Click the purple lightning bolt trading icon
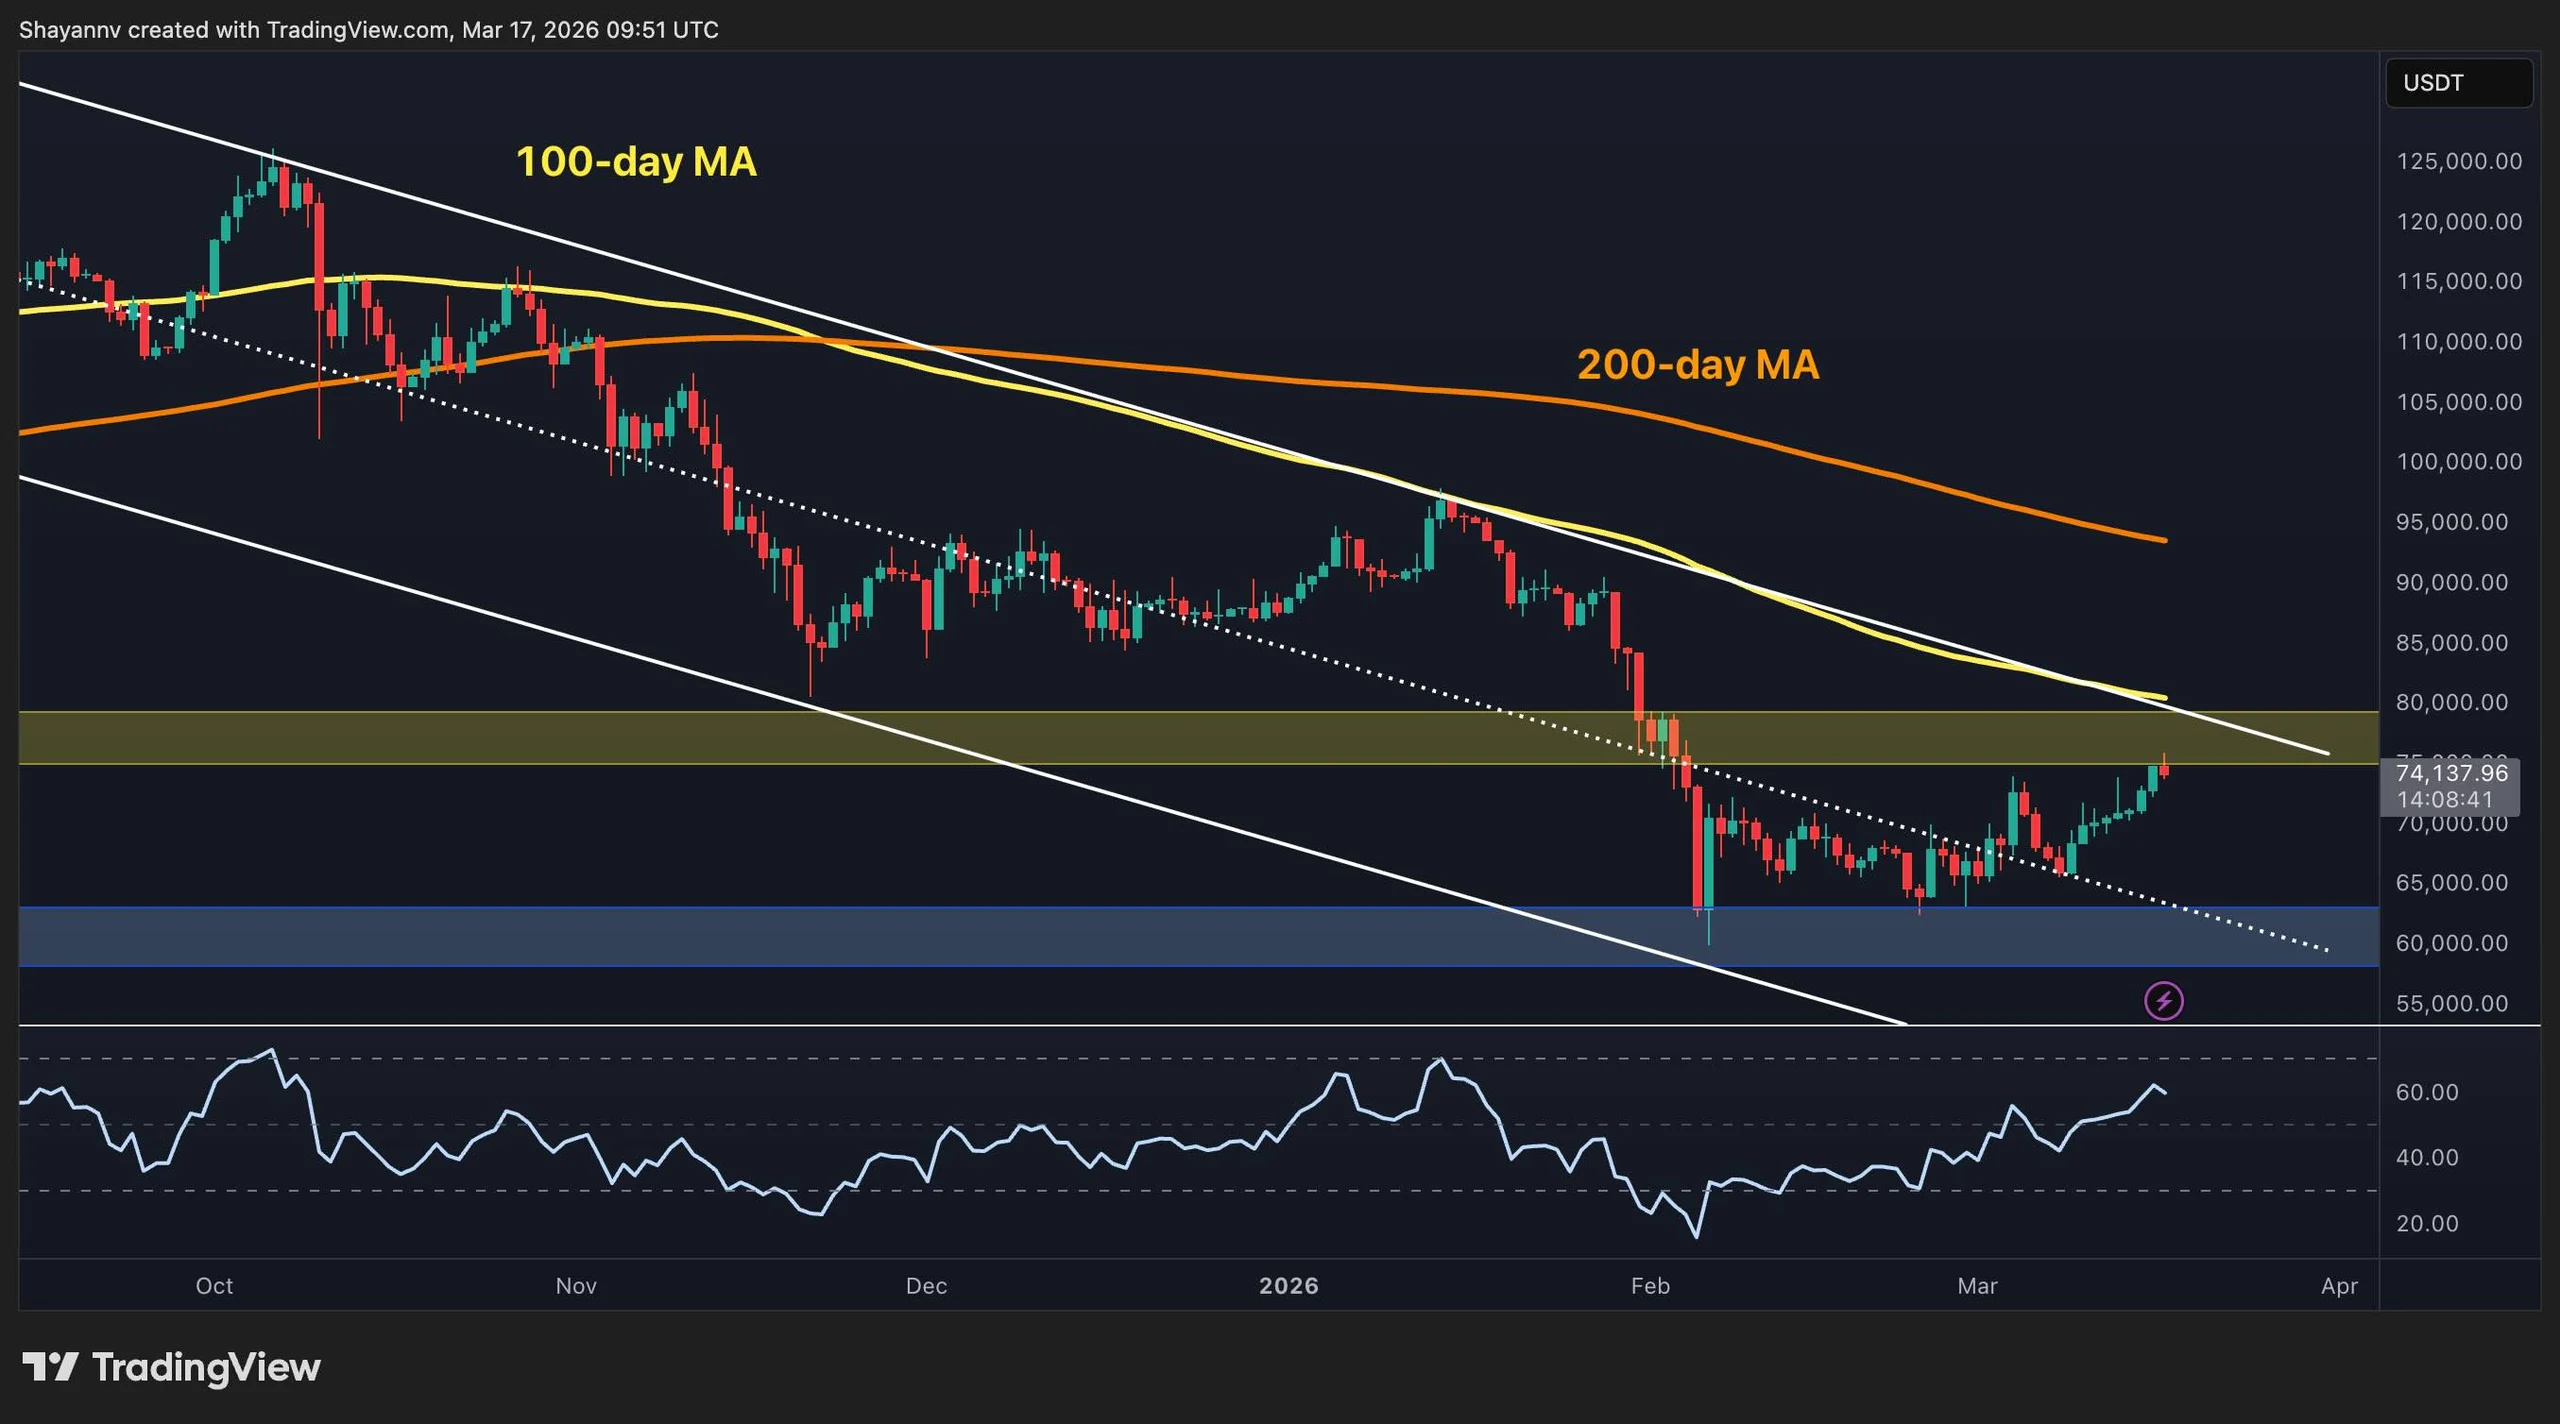Viewport: 2560px width, 1424px height. (x=2164, y=1000)
